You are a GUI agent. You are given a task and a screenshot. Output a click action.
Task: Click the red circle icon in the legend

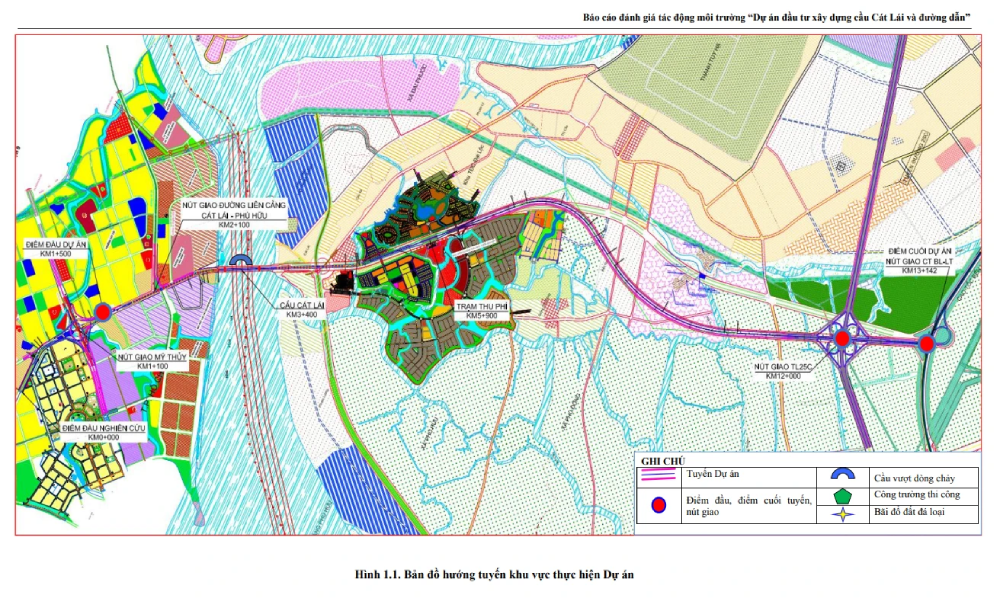(660, 505)
